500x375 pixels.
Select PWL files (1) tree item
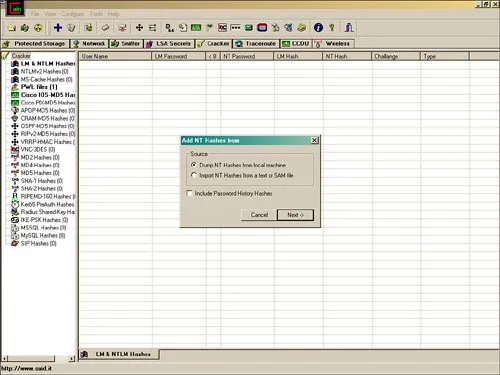click(x=39, y=87)
